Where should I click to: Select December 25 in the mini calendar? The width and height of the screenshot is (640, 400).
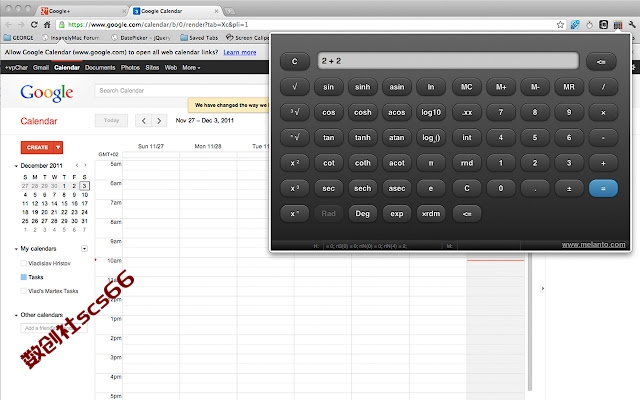point(25,221)
